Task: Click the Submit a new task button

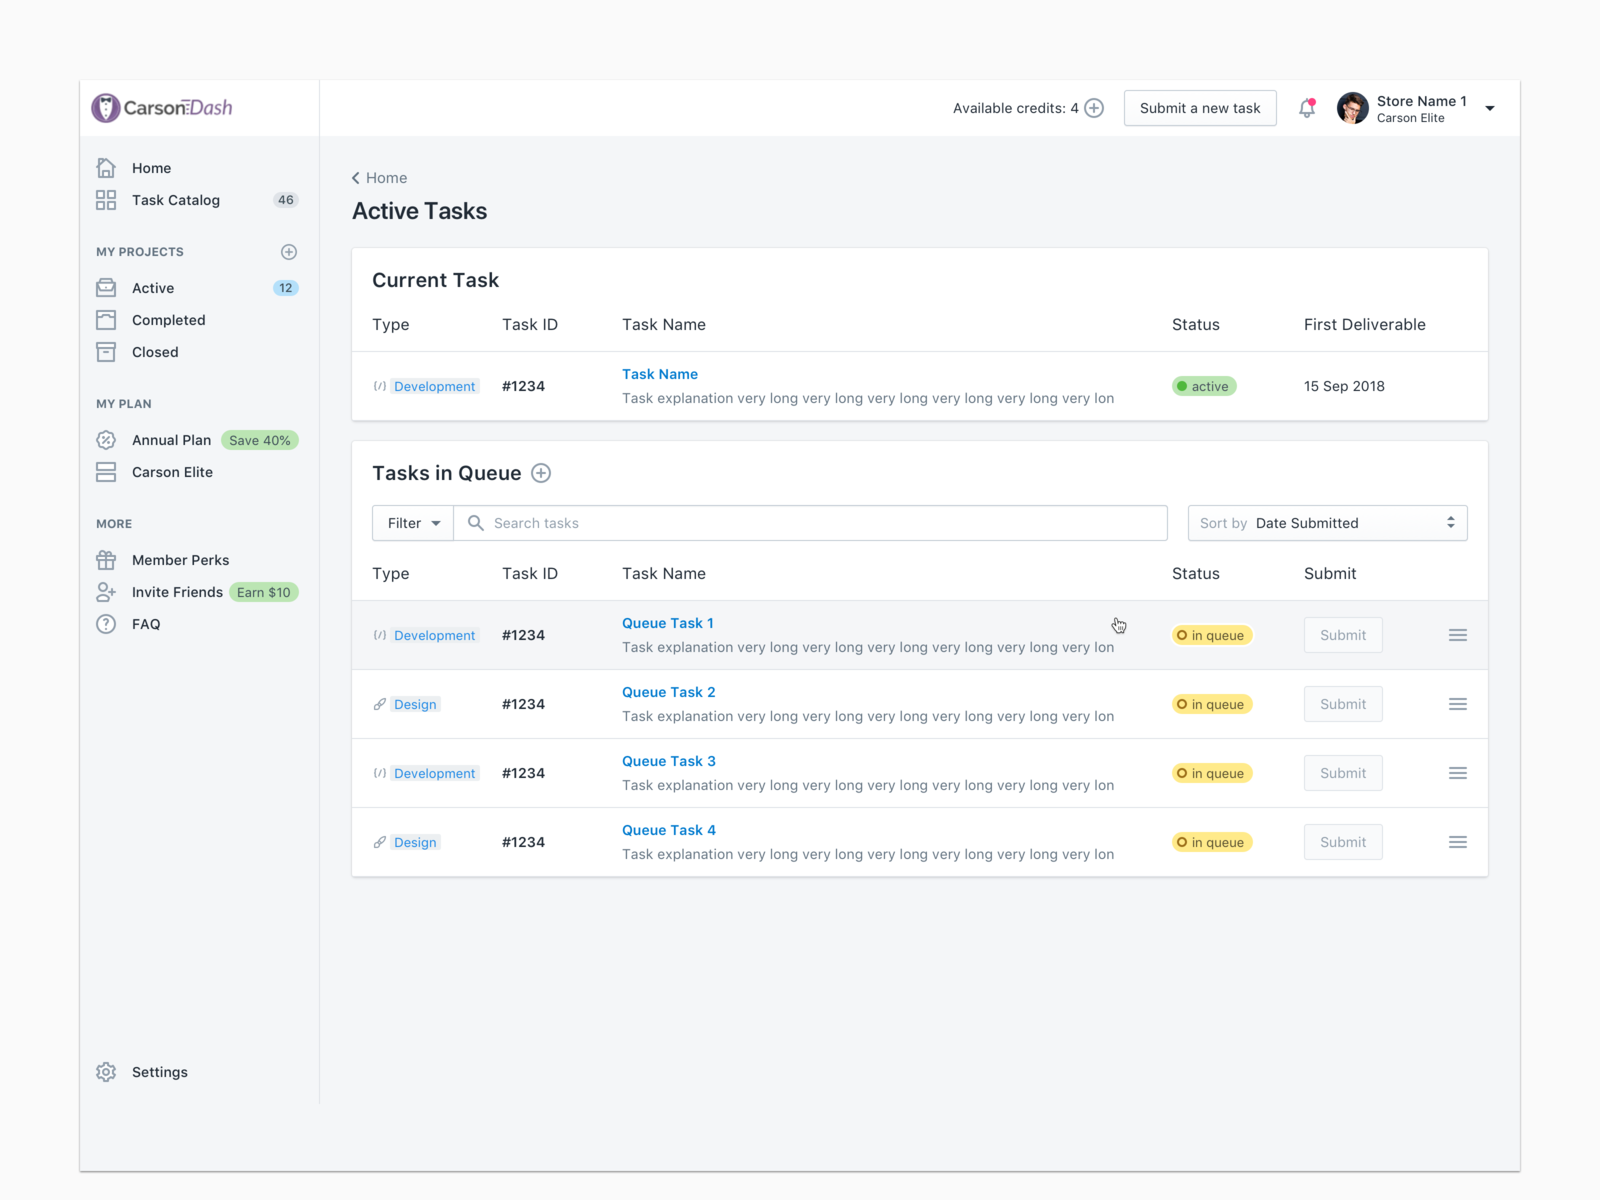Action: tap(1200, 108)
